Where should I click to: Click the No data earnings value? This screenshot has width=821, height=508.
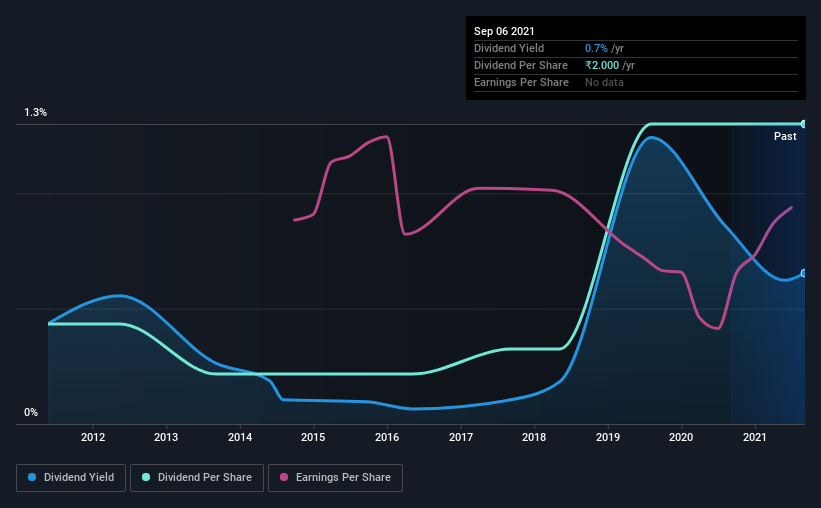(604, 82)
